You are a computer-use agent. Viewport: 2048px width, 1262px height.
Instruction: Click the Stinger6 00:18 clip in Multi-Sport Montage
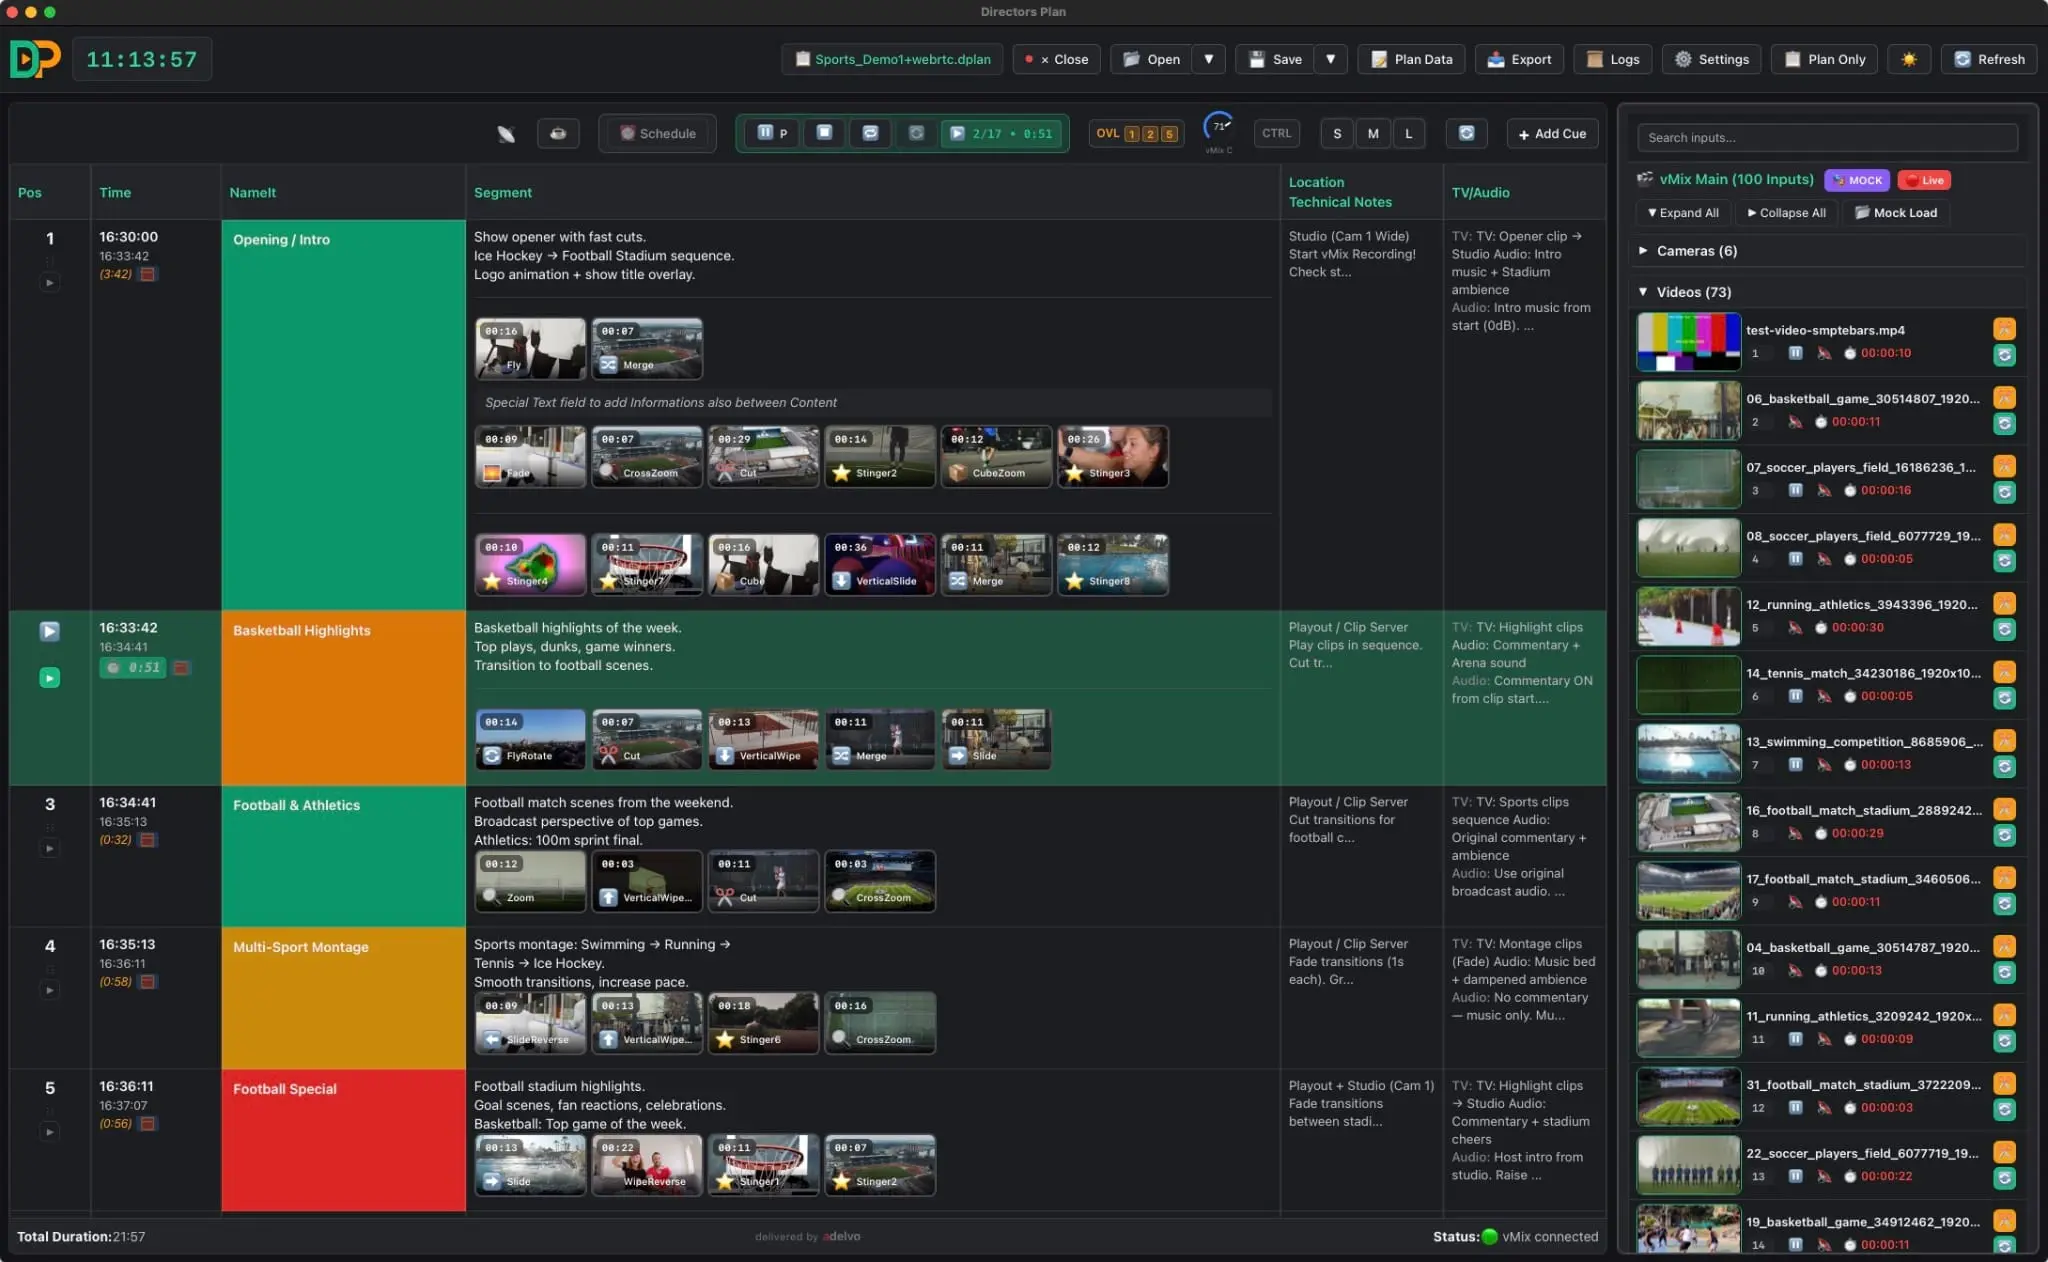coord(764,1022)
